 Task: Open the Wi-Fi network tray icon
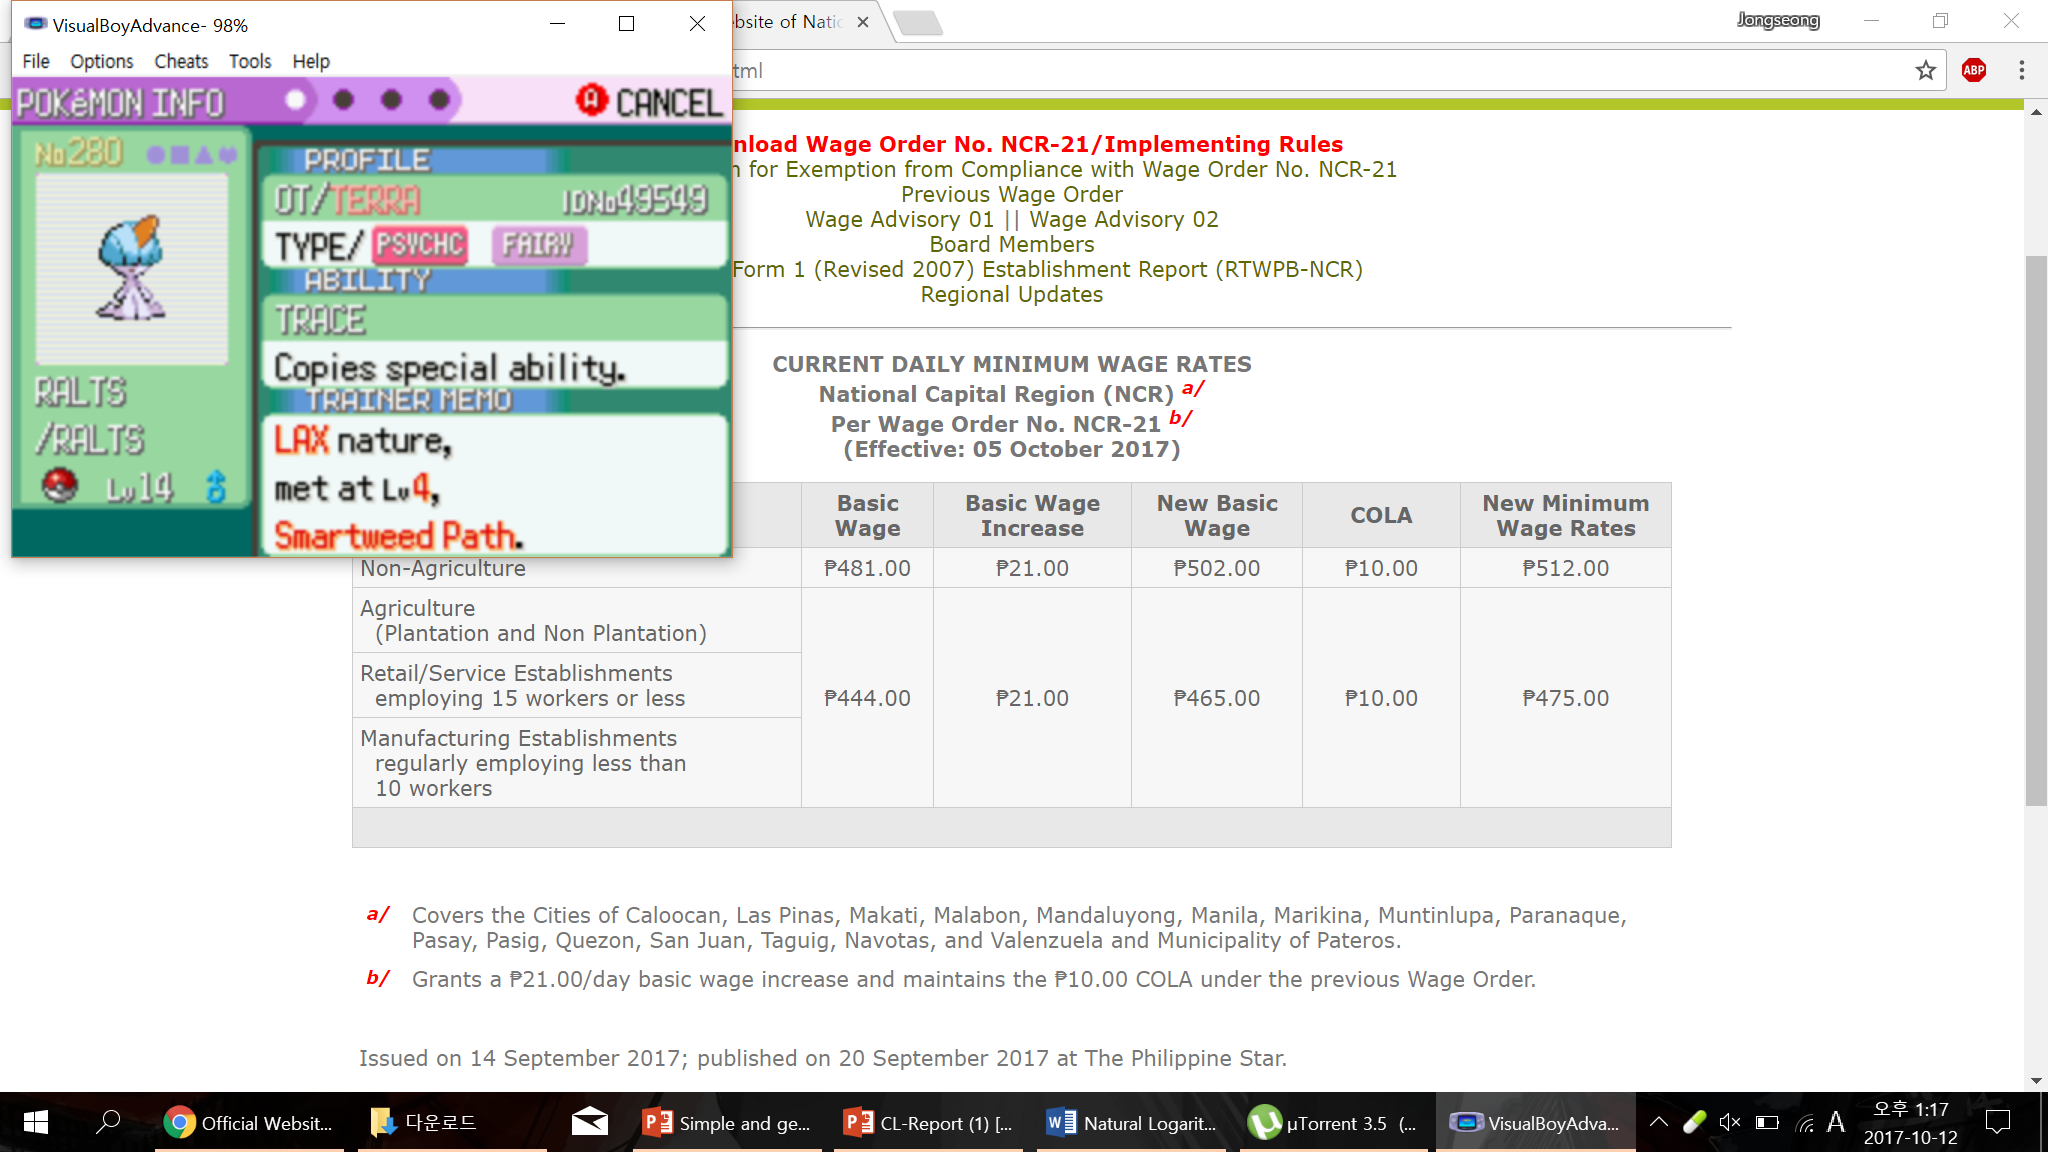1805,1123
